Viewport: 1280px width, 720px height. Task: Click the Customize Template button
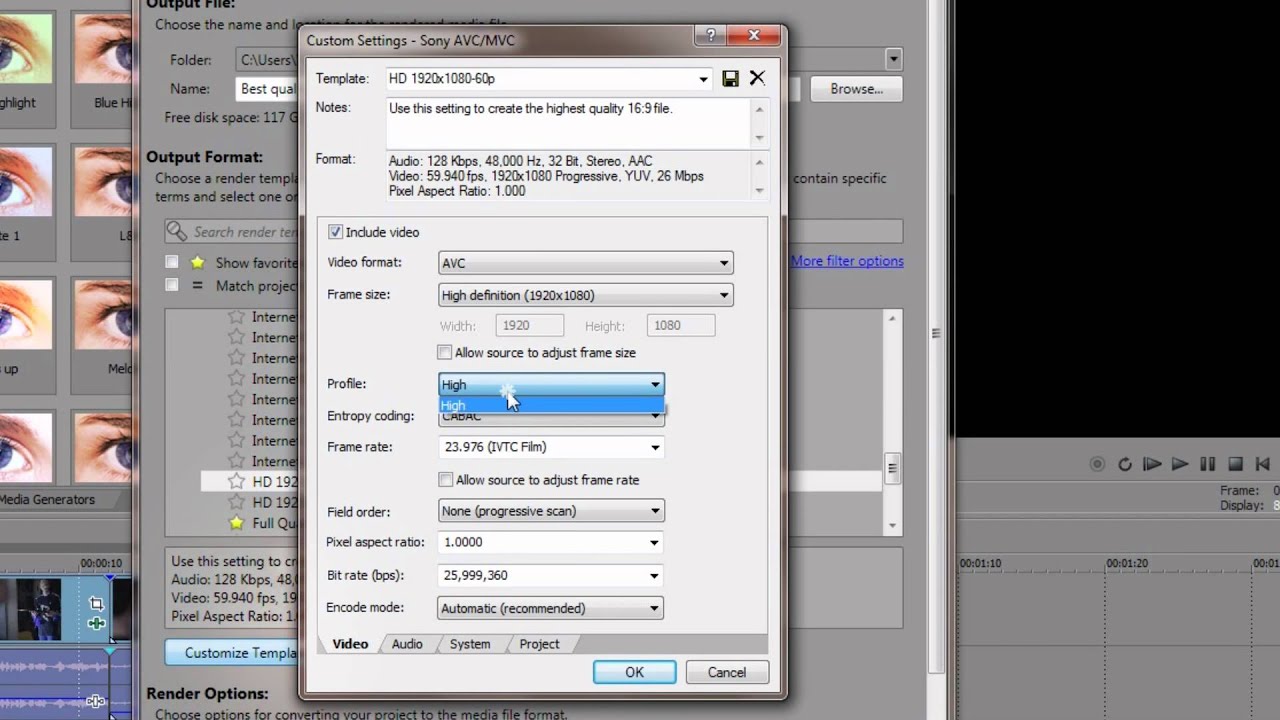tap(232, 652)
